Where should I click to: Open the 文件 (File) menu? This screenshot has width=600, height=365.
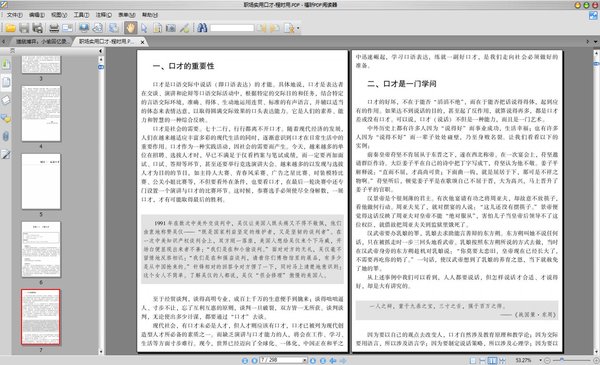[15, 15]
